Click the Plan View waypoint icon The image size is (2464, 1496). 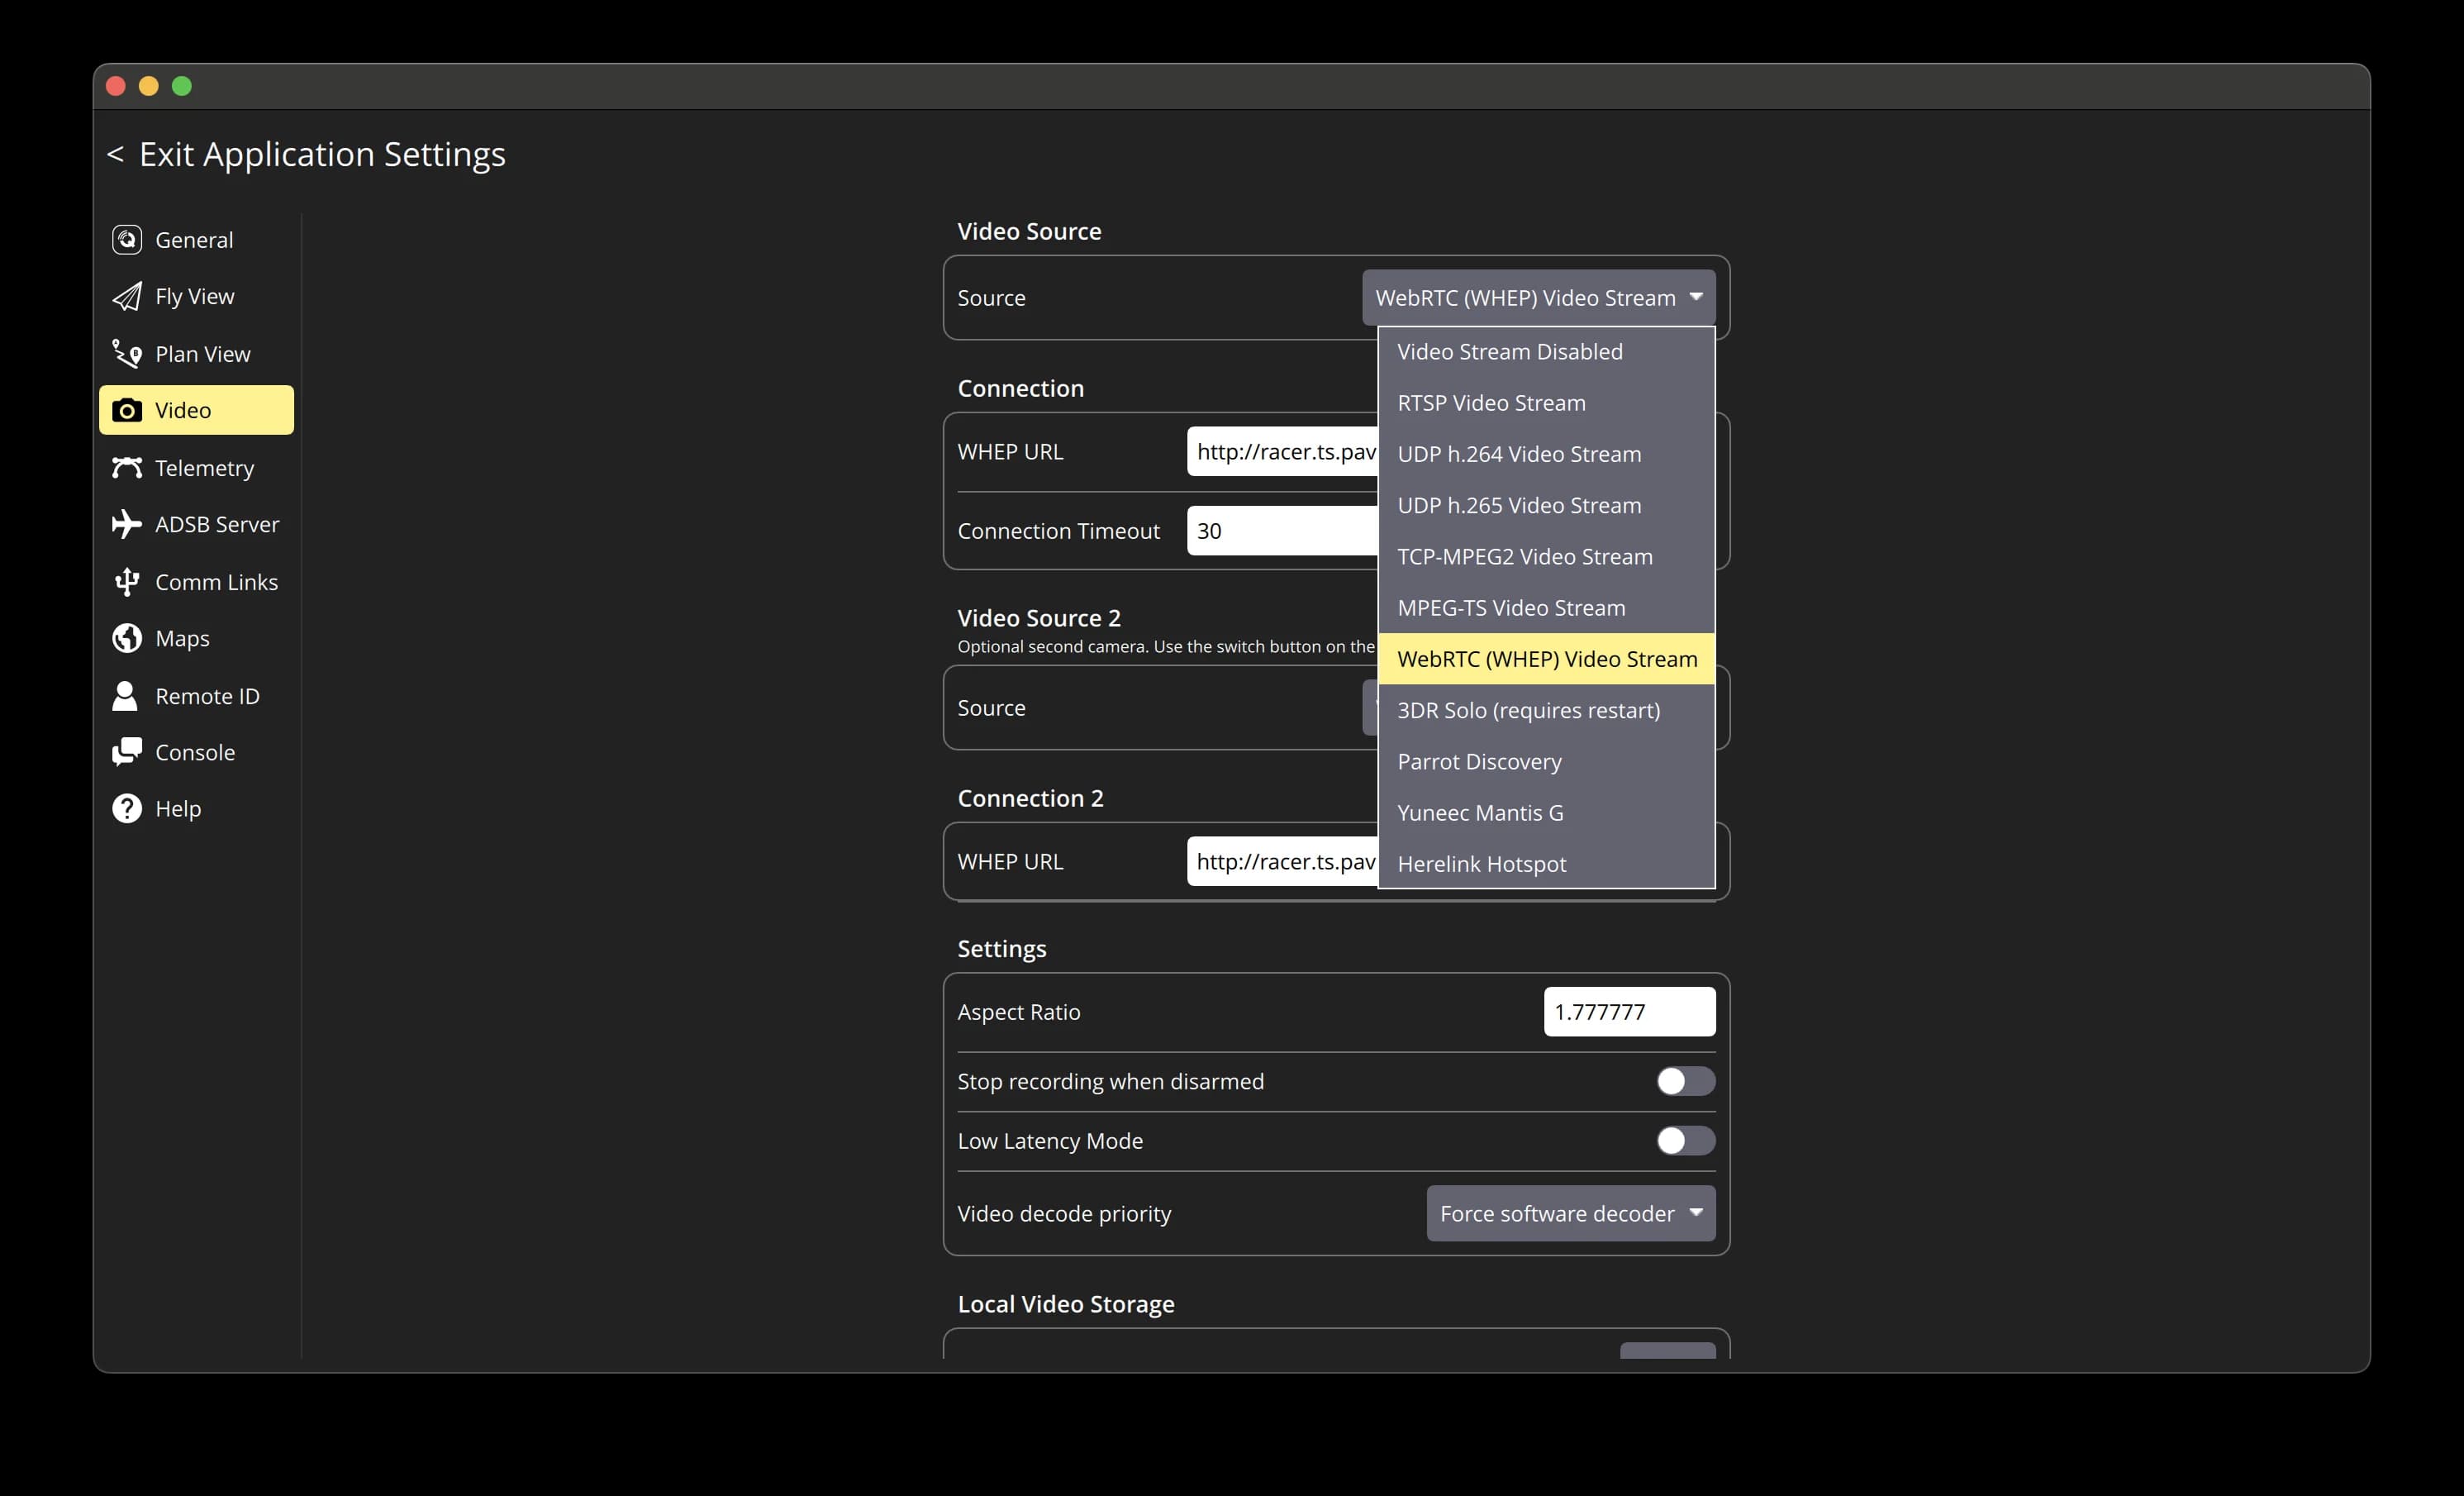(127, 354)
